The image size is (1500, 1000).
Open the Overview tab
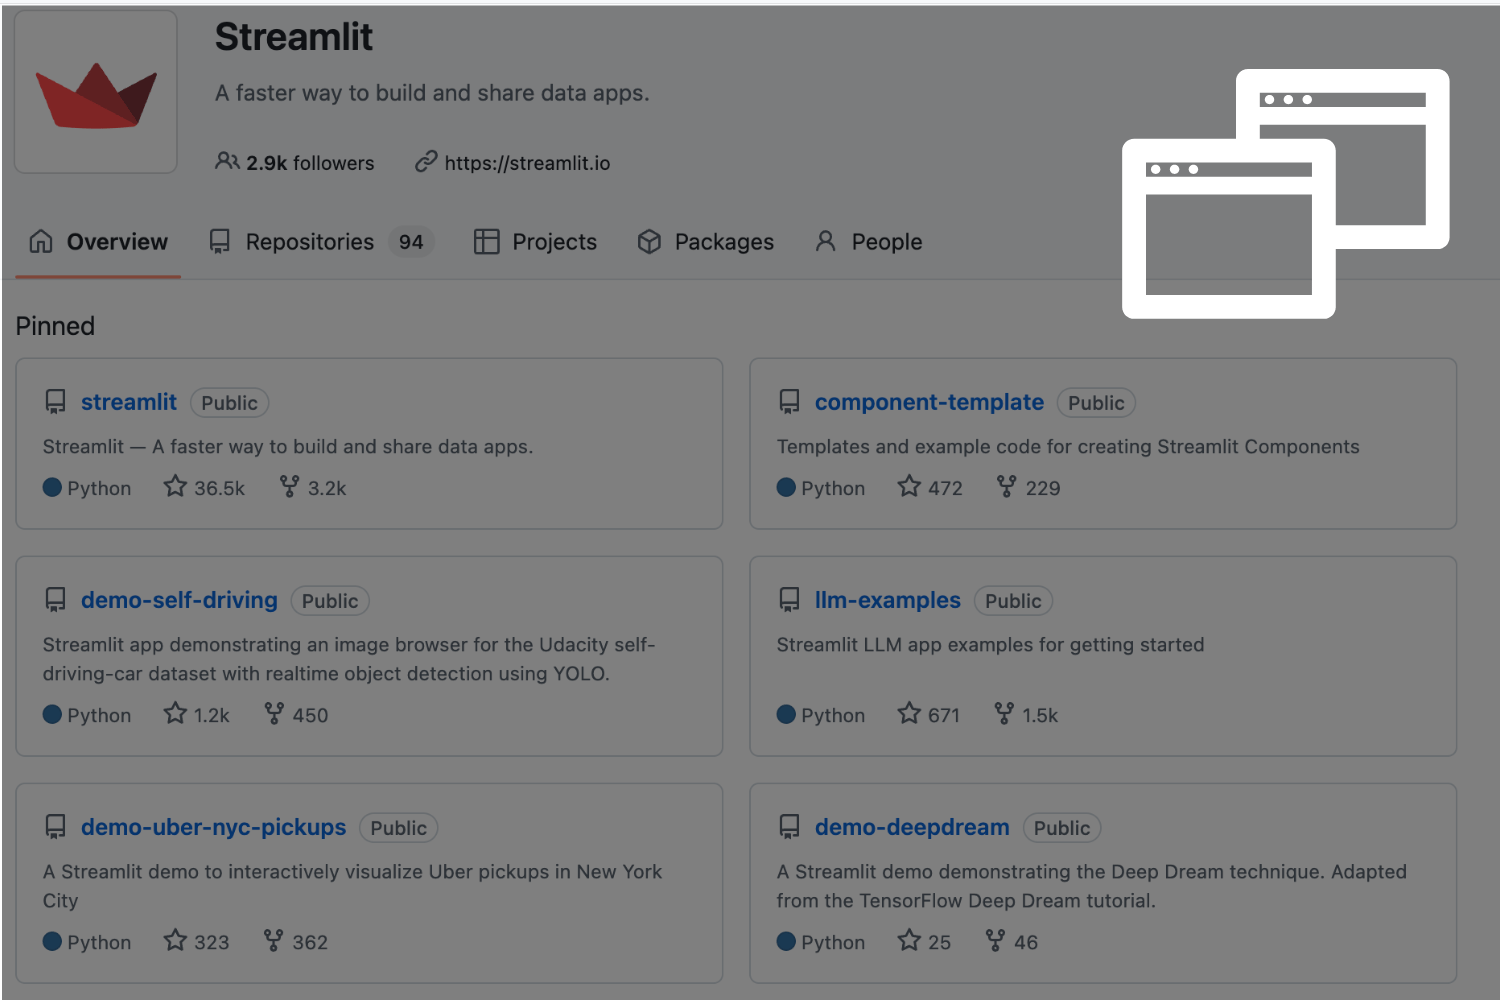tap(116, 241)
